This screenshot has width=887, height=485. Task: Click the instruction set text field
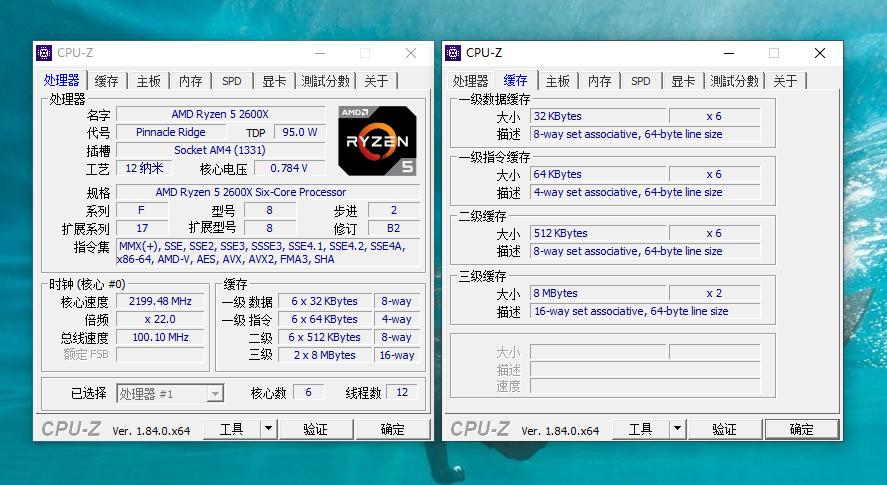[268, 252]
